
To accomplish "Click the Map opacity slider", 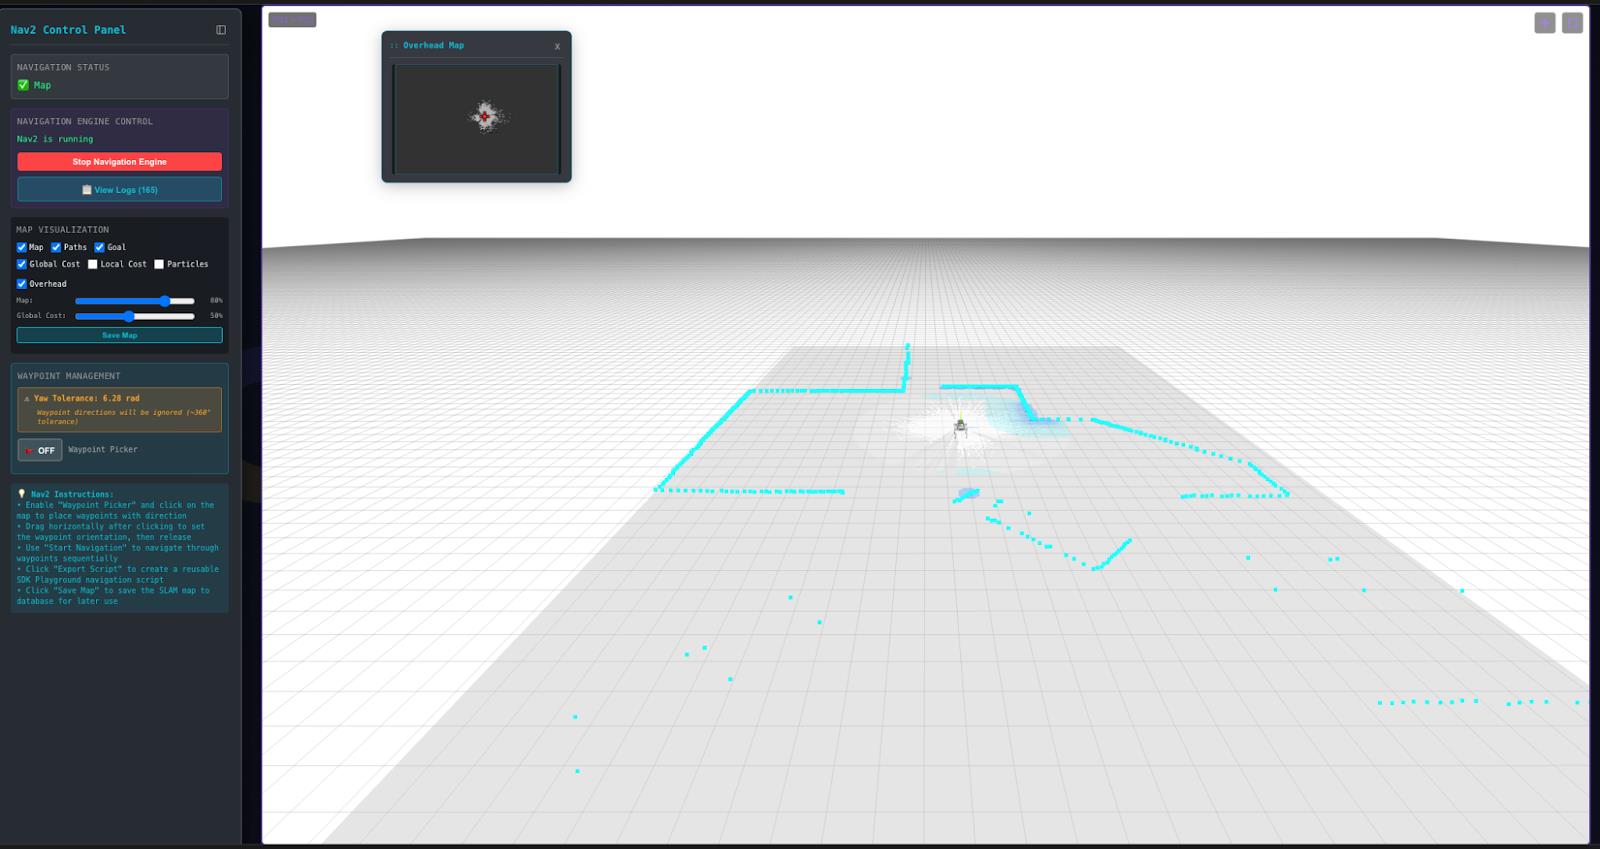I will tap(134, 301).
